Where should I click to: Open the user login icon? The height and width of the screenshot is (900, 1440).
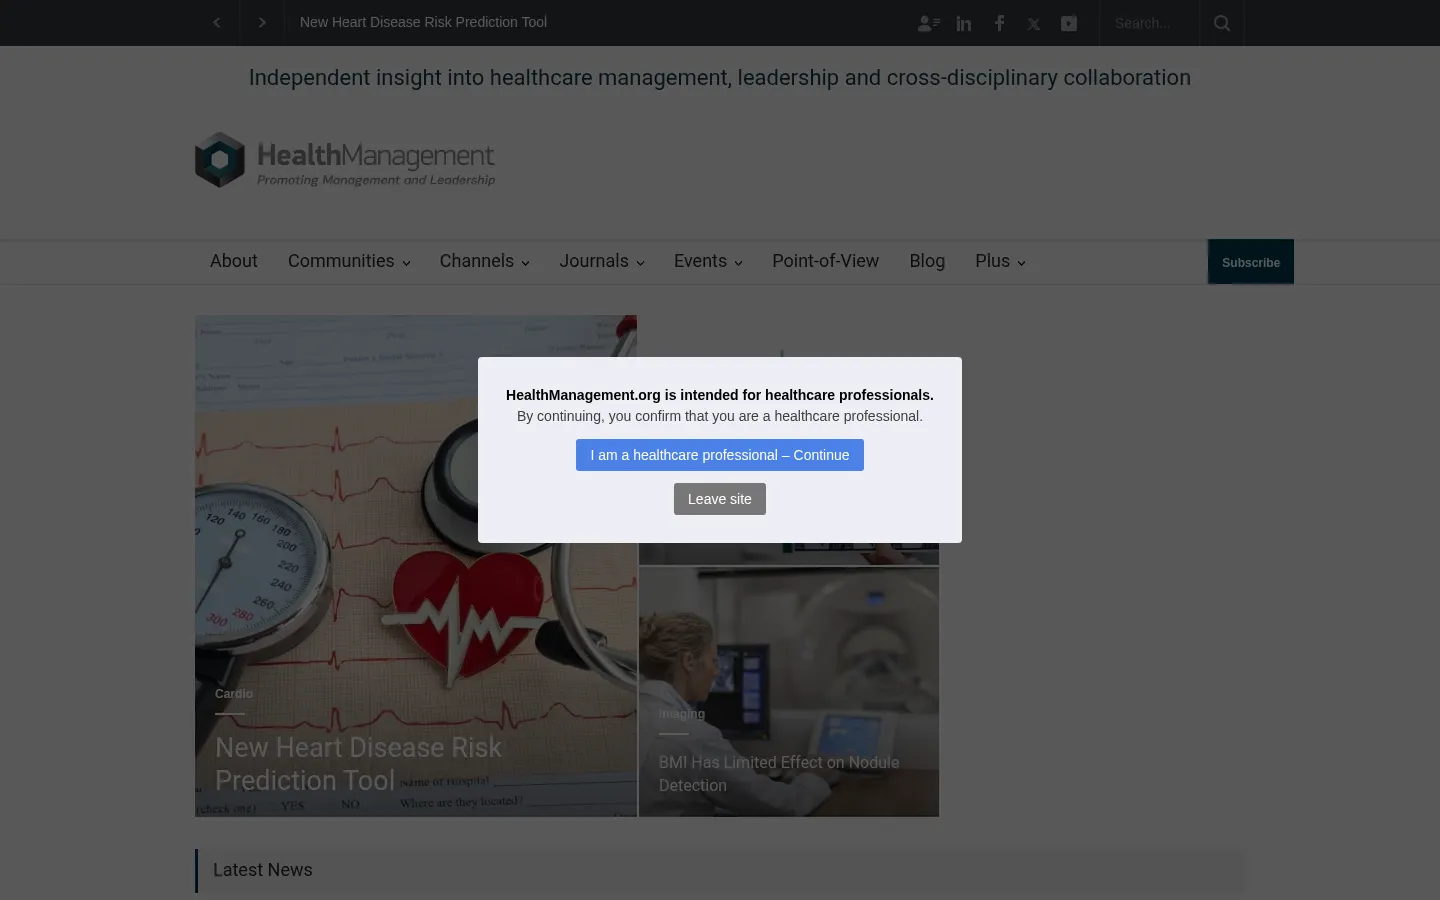928,23
